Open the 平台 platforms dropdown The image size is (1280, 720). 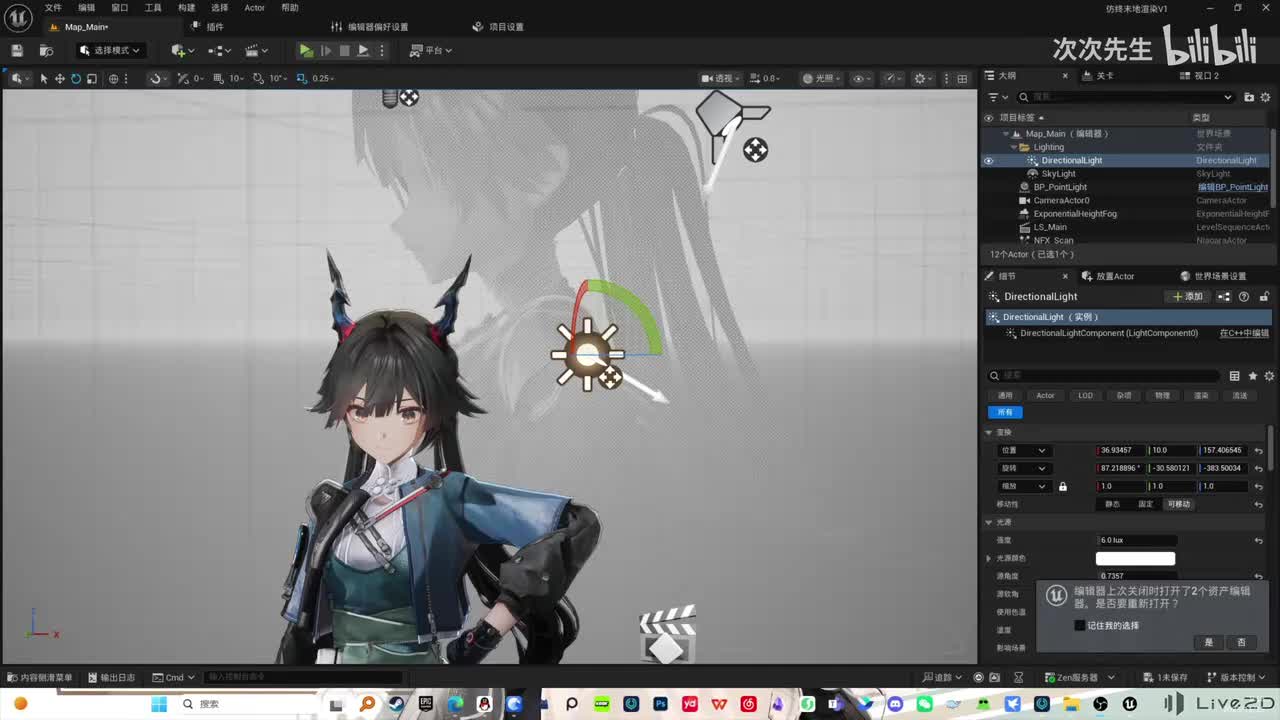pos(431,50)
